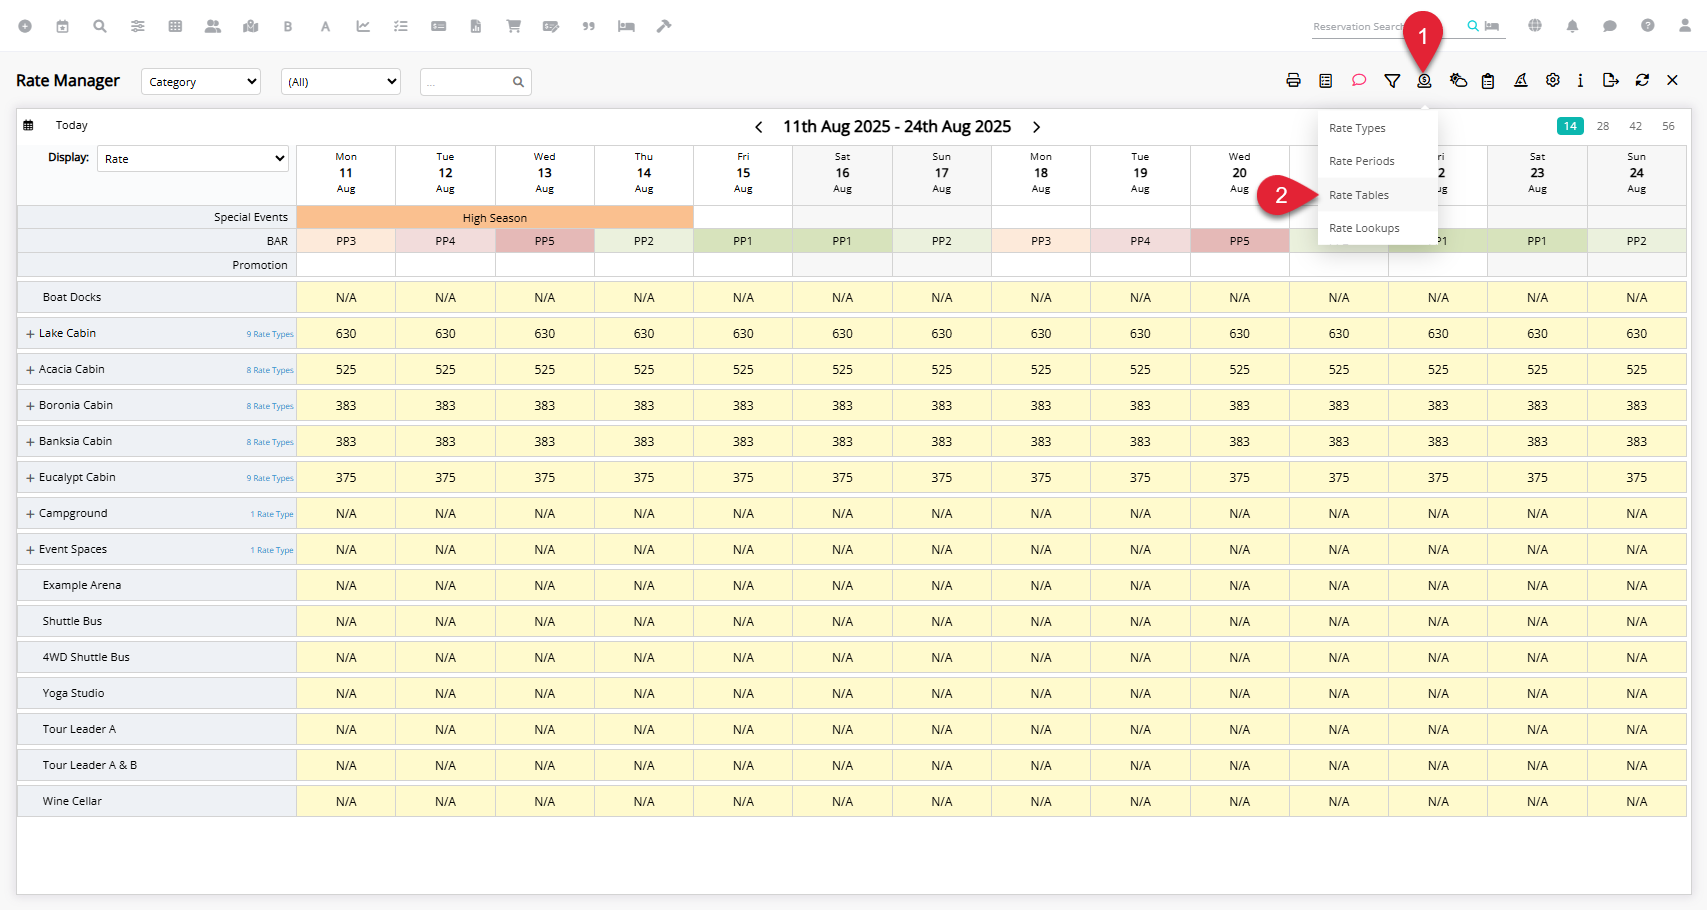Screen dimensions: 1707x910
Task: Click the quotation marks icon
Action: [589, 26]
